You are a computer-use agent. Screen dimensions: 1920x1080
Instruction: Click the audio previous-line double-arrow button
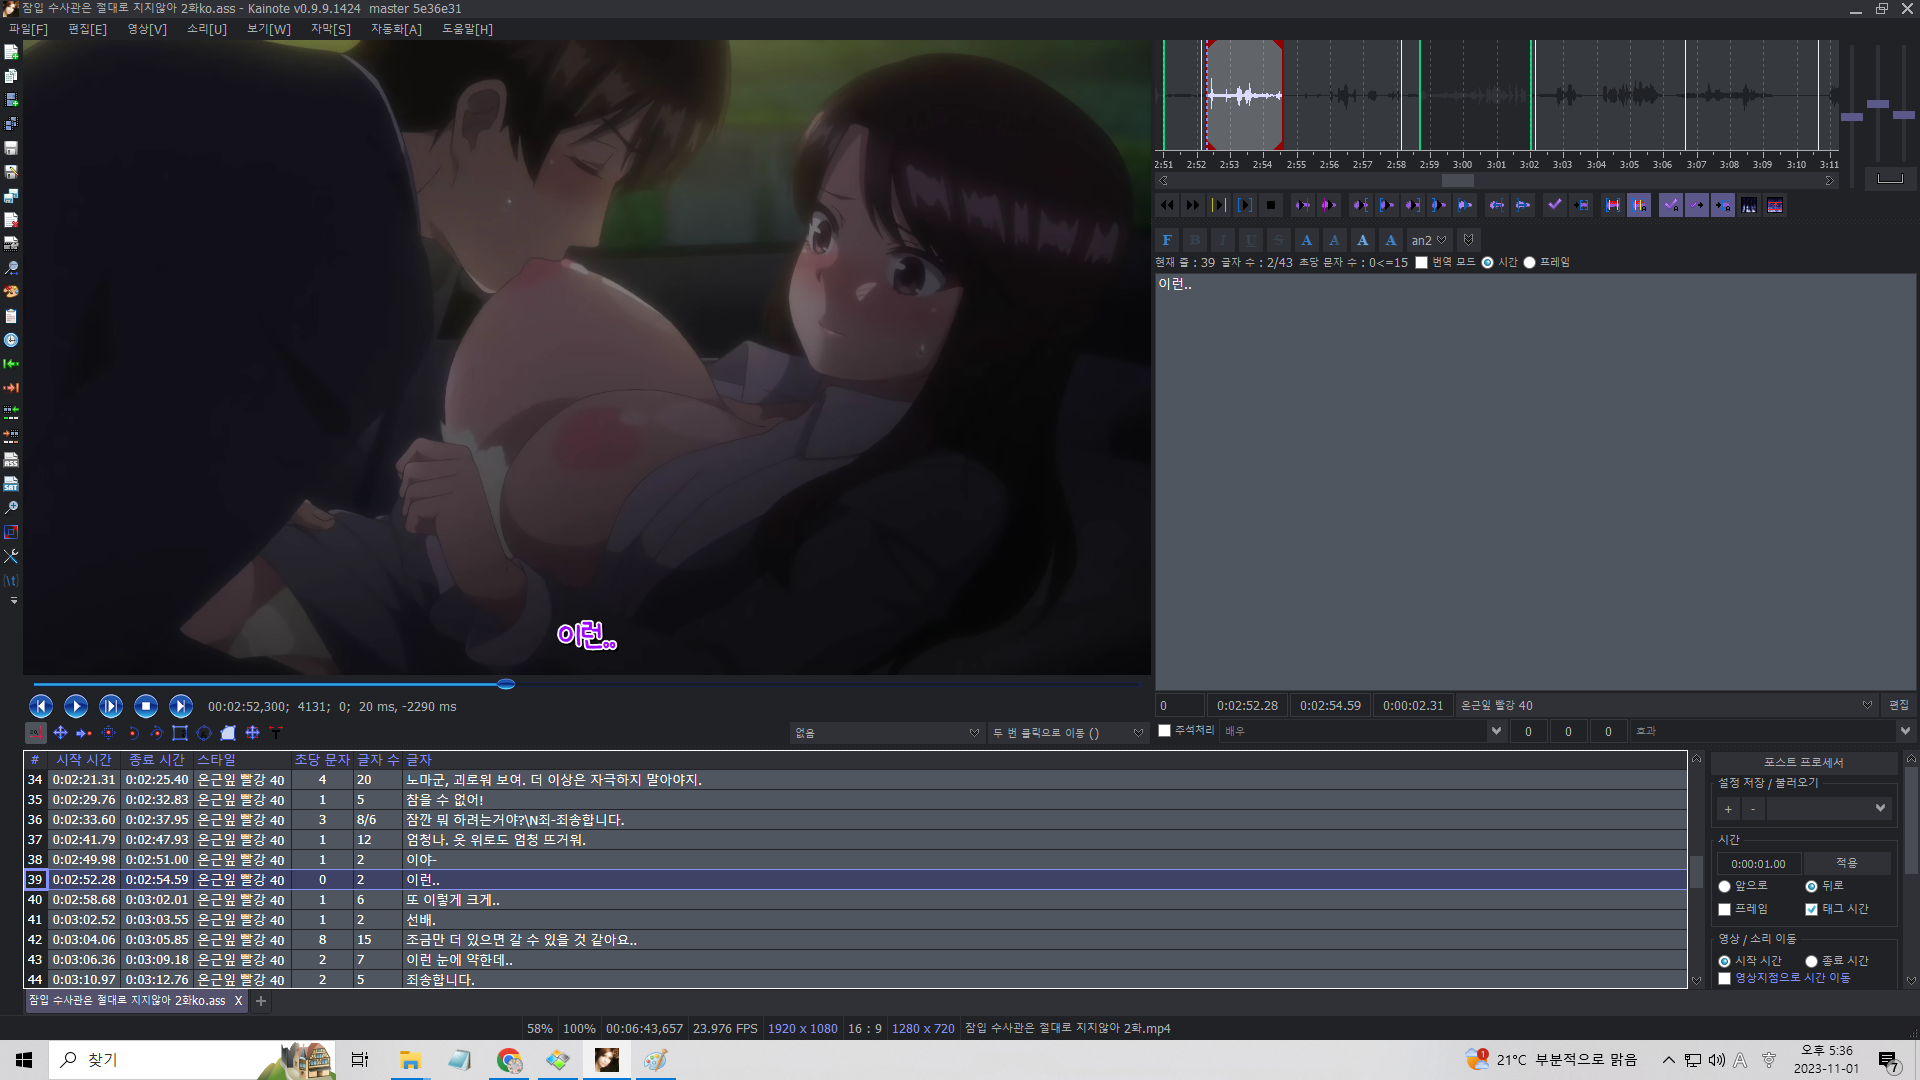pos(1167,205)
